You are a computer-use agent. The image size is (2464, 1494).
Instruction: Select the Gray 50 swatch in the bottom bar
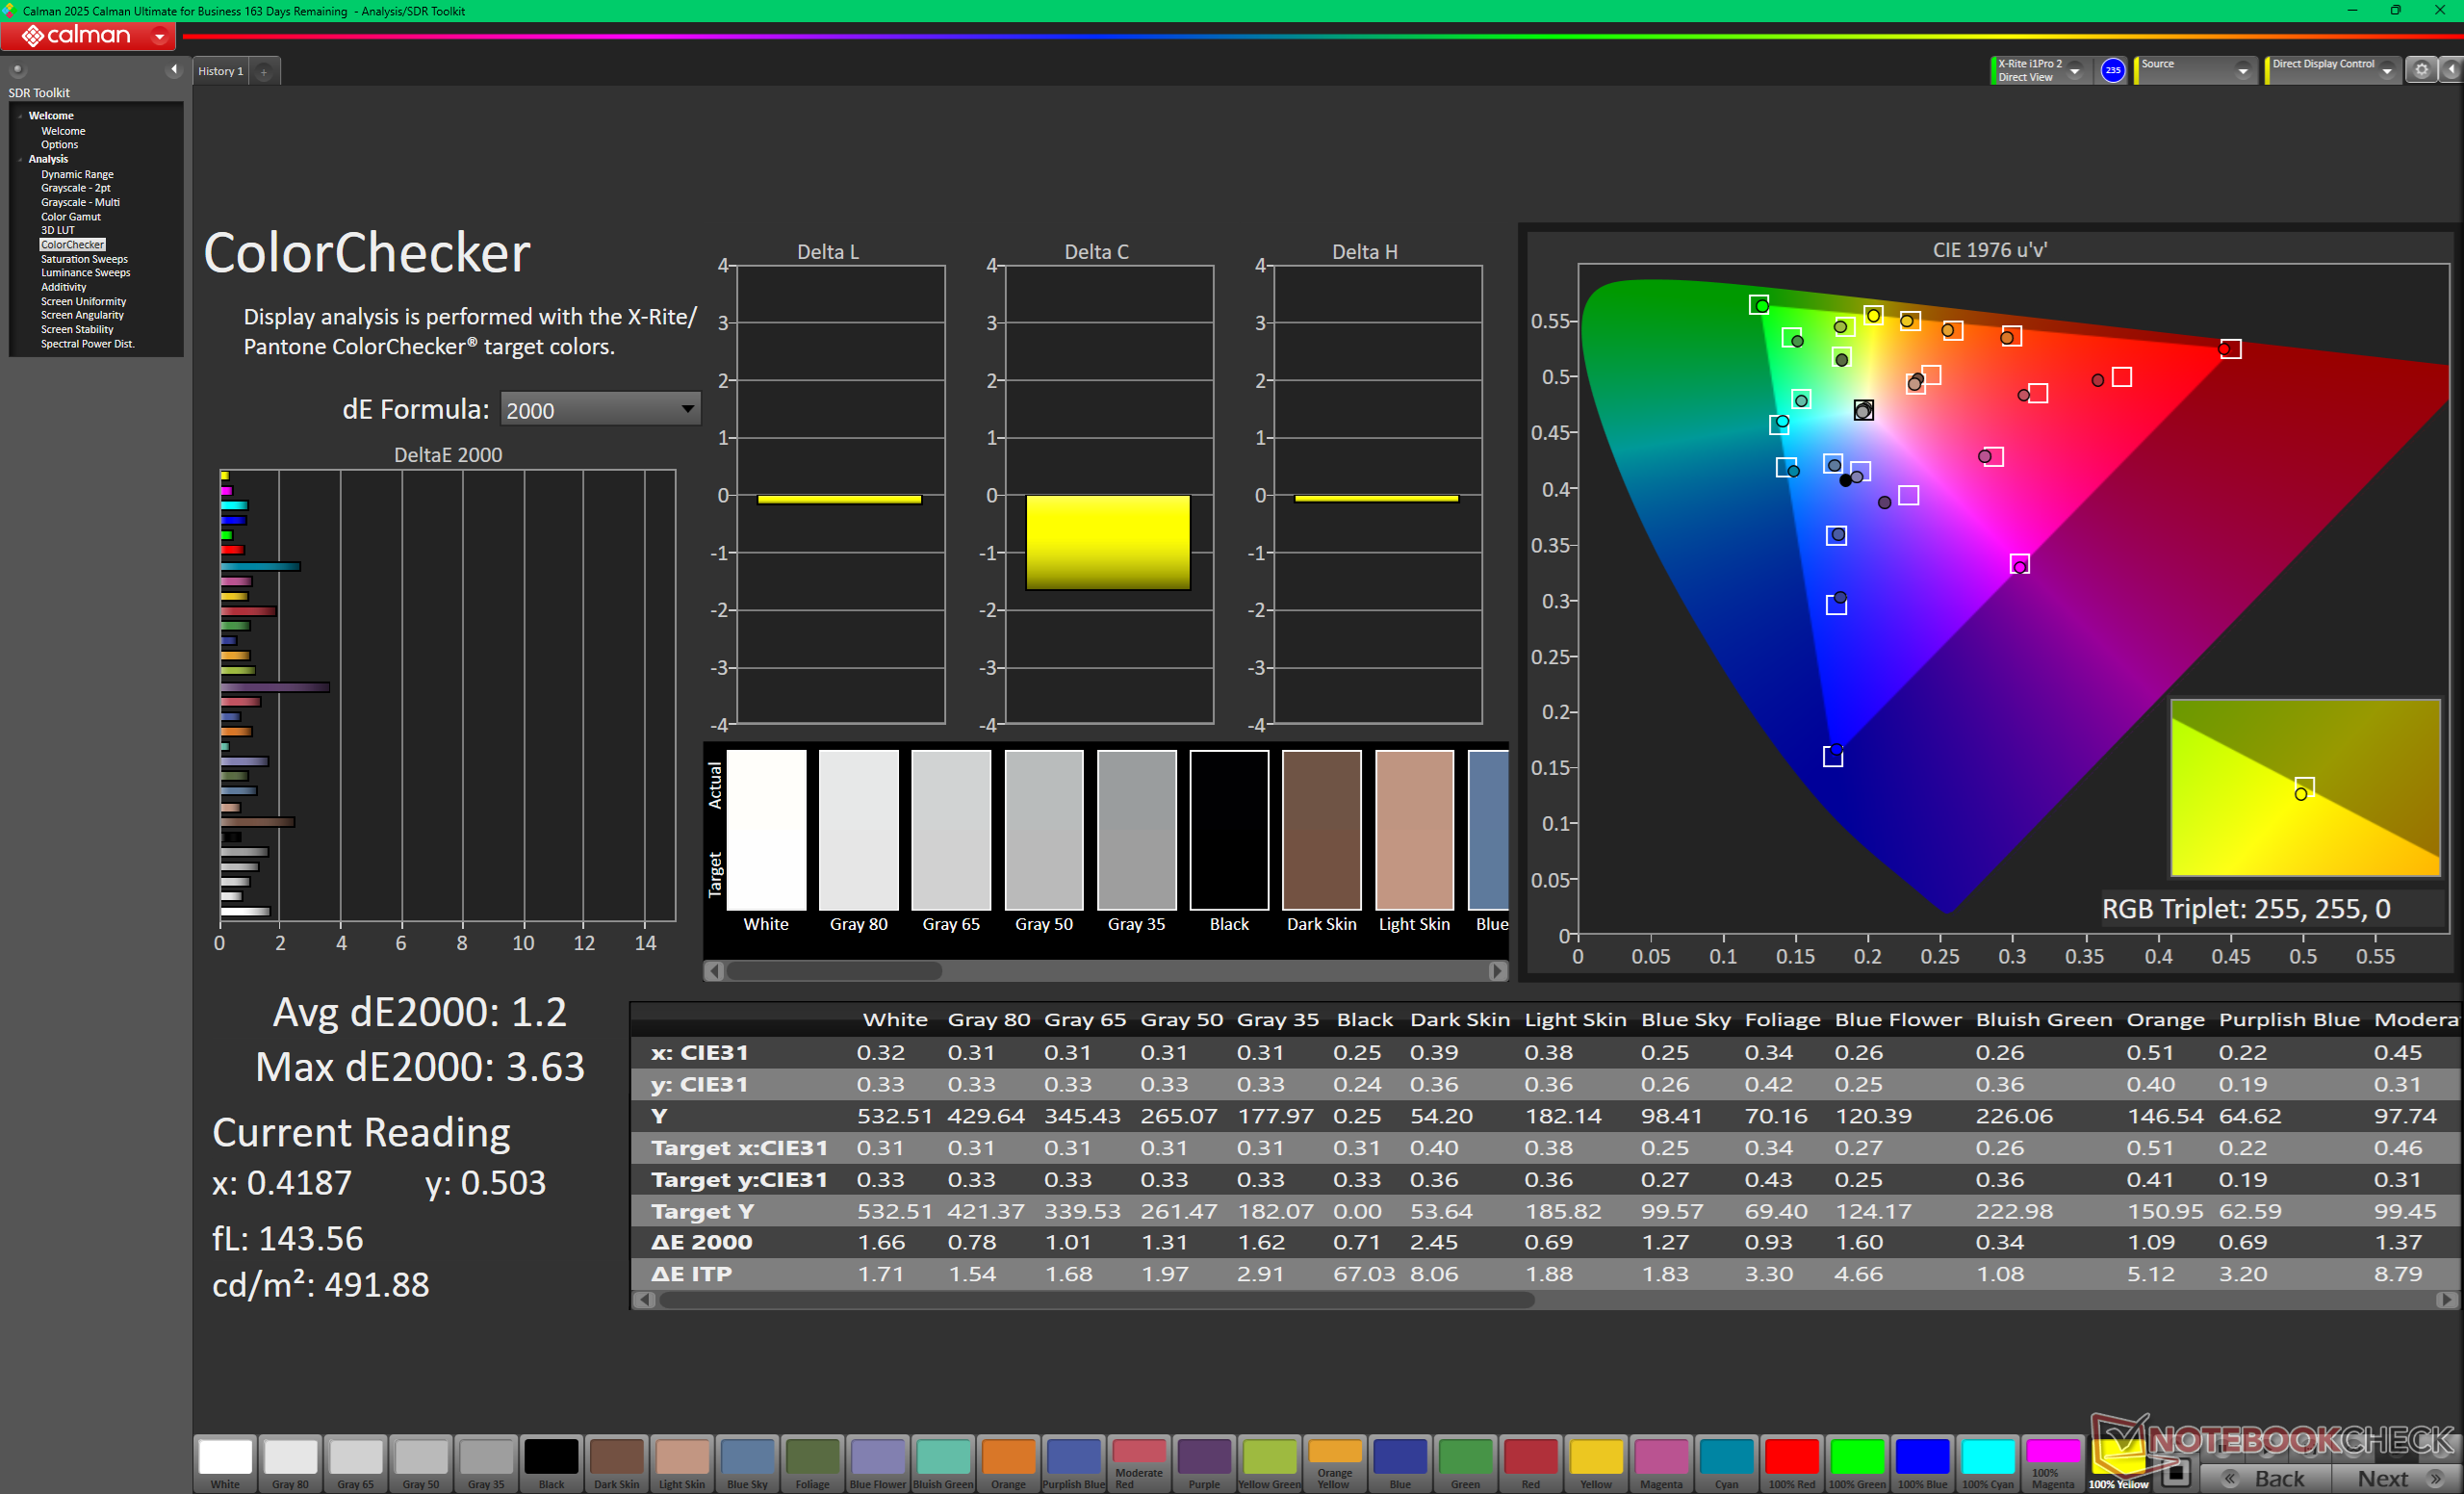point(421,1464)
